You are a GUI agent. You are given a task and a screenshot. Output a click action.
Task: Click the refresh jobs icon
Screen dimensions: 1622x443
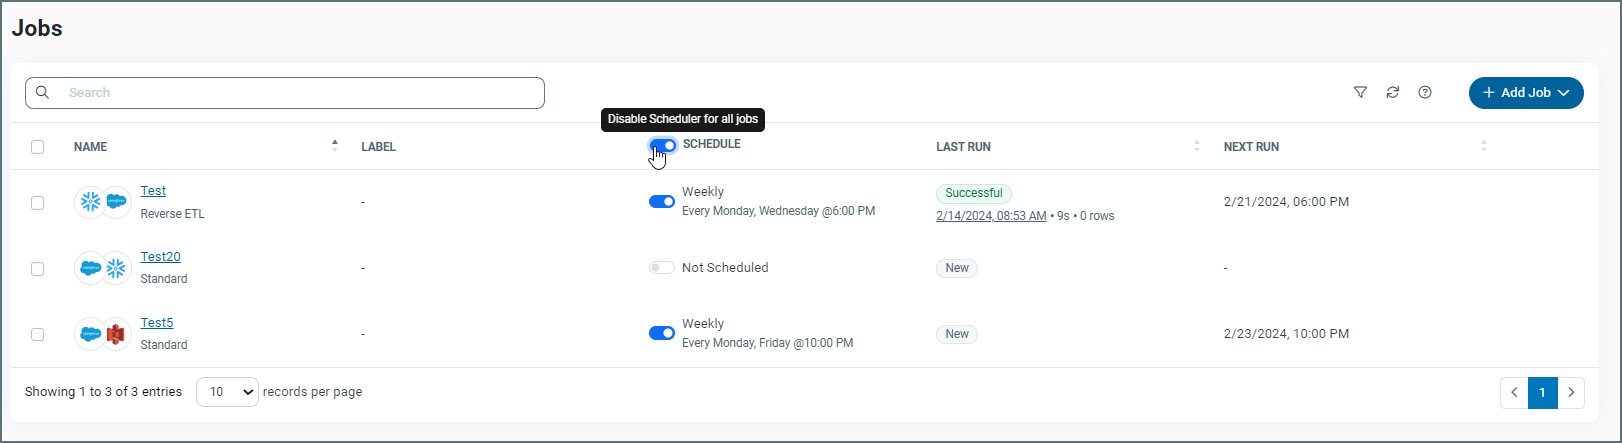[x=1392, y=92]
